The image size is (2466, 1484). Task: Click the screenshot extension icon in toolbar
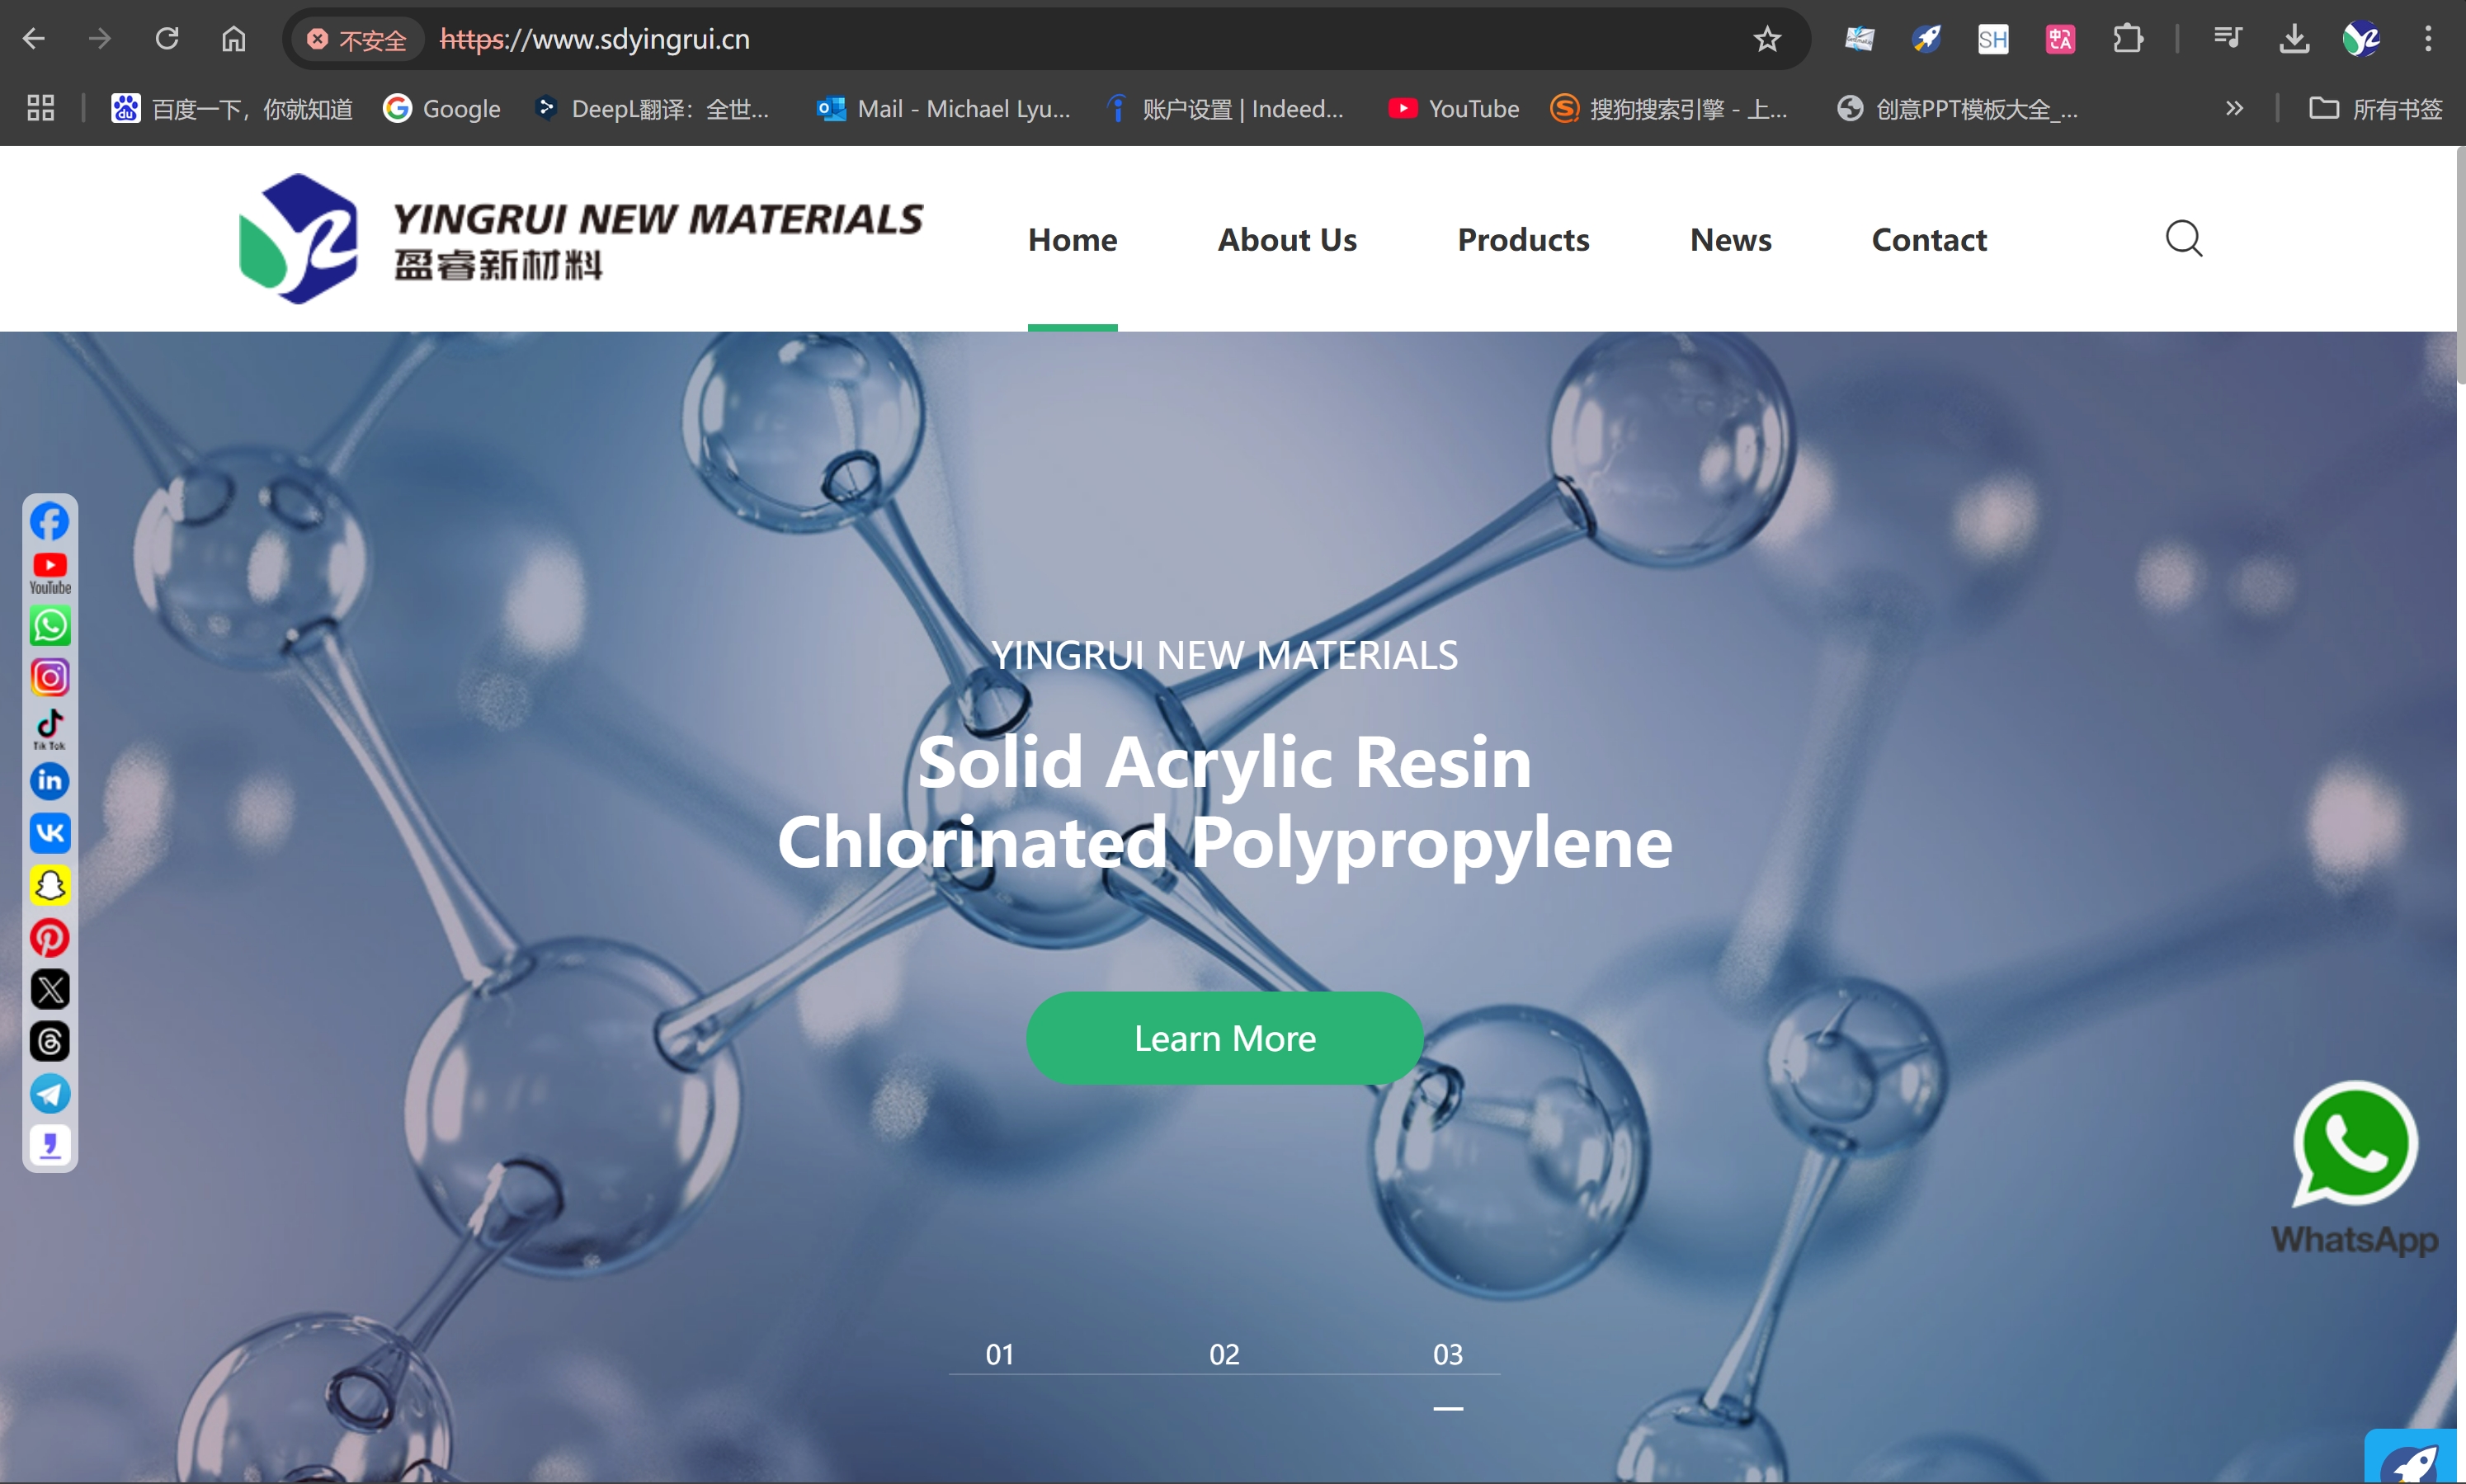pos(1859,39)
